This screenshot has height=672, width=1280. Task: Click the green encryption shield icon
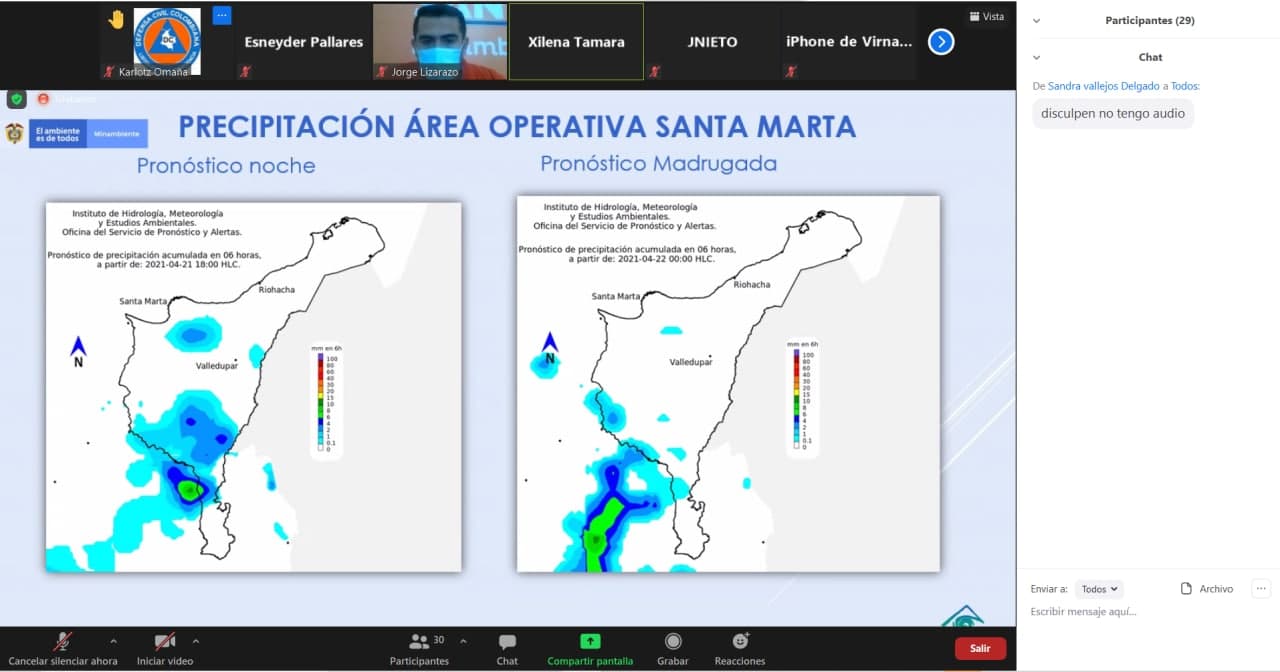tap(17, 99)
